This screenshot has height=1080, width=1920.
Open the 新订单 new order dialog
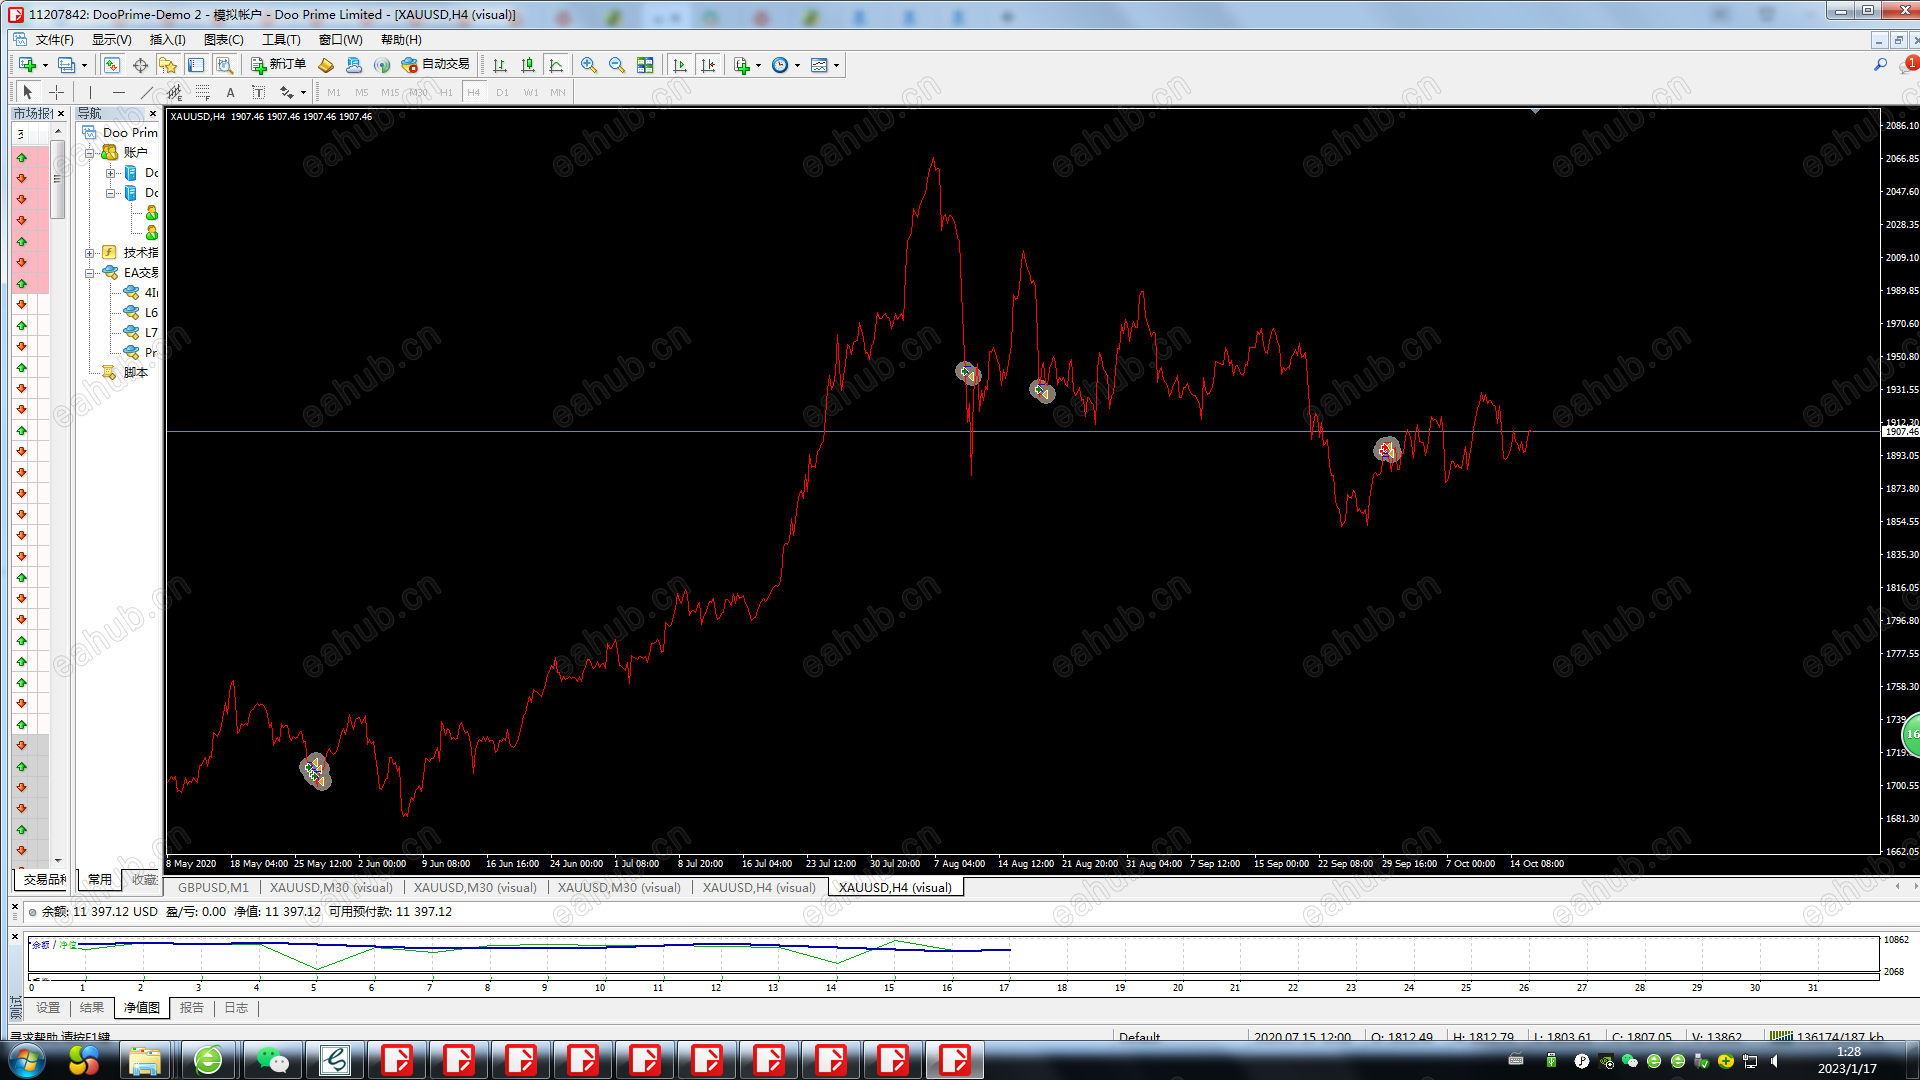coord(278,65)
